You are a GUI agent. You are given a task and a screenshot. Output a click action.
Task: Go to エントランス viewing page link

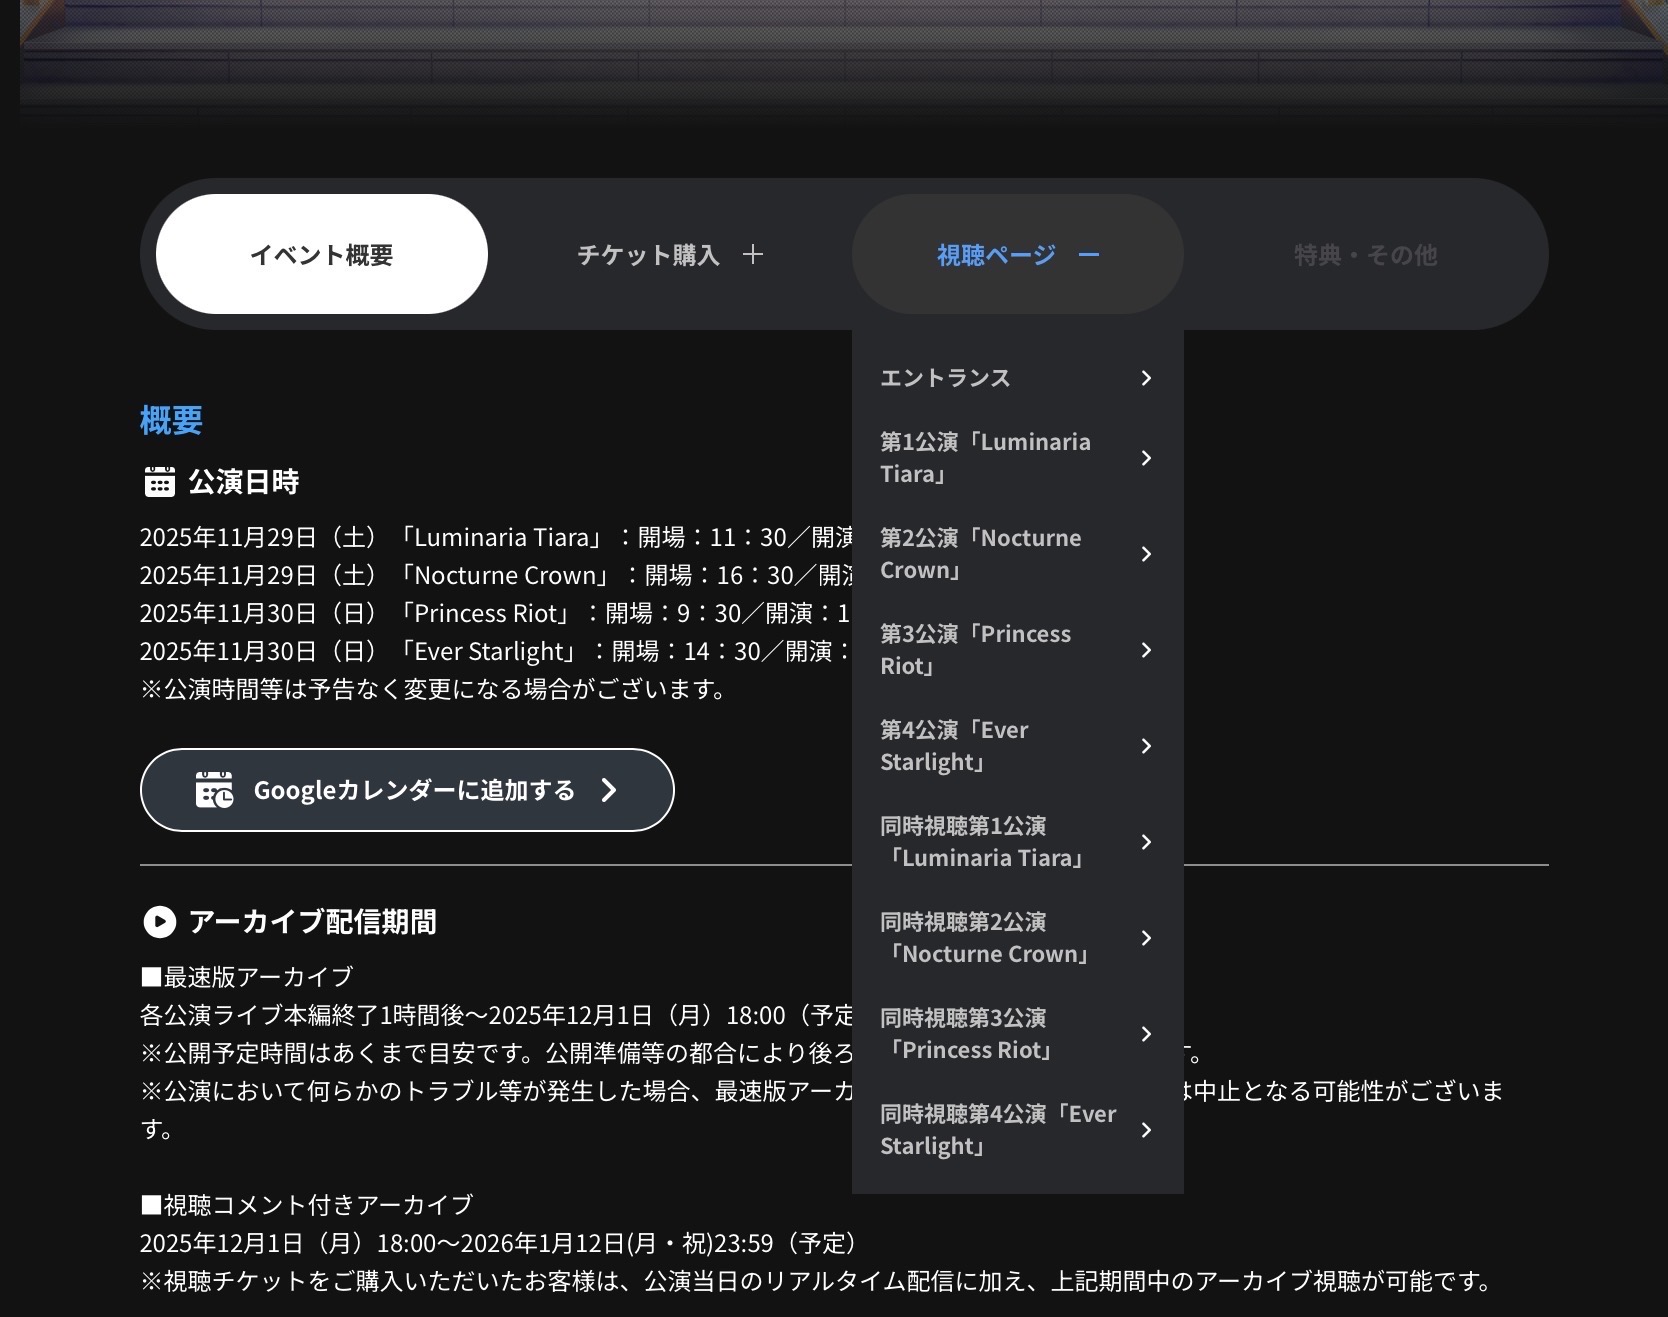click(x=945, y=378)
